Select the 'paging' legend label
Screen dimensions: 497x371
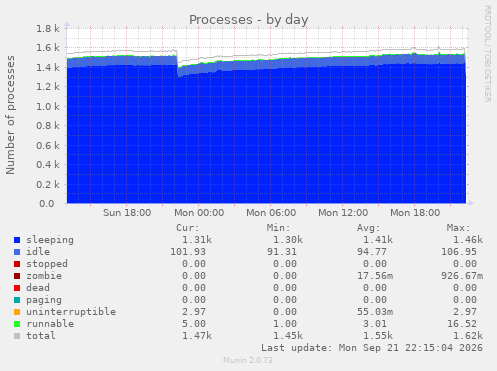(x=44, y=300)
